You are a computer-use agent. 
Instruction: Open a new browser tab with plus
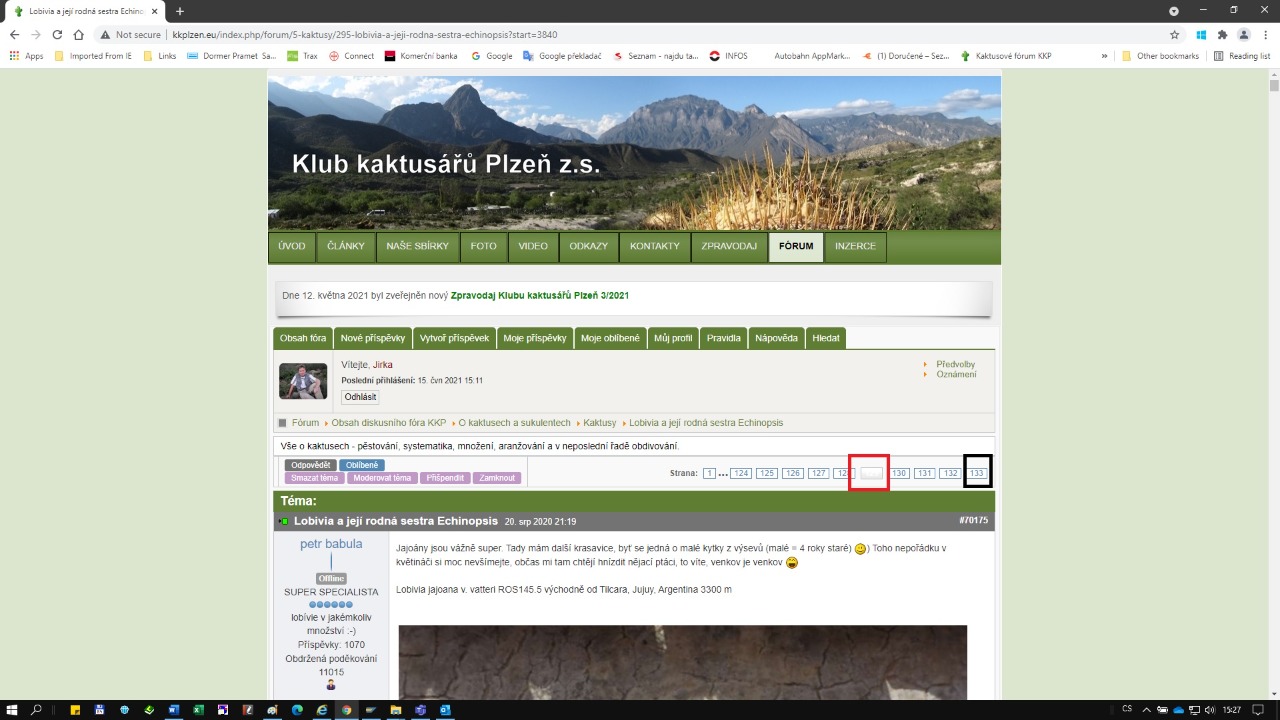(180, 11)
